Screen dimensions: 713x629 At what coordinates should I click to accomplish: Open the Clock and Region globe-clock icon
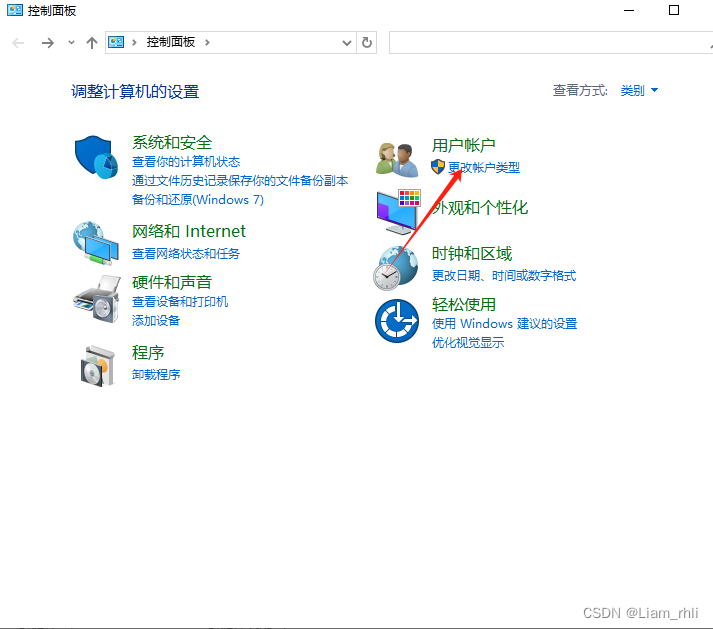(395, 268)
